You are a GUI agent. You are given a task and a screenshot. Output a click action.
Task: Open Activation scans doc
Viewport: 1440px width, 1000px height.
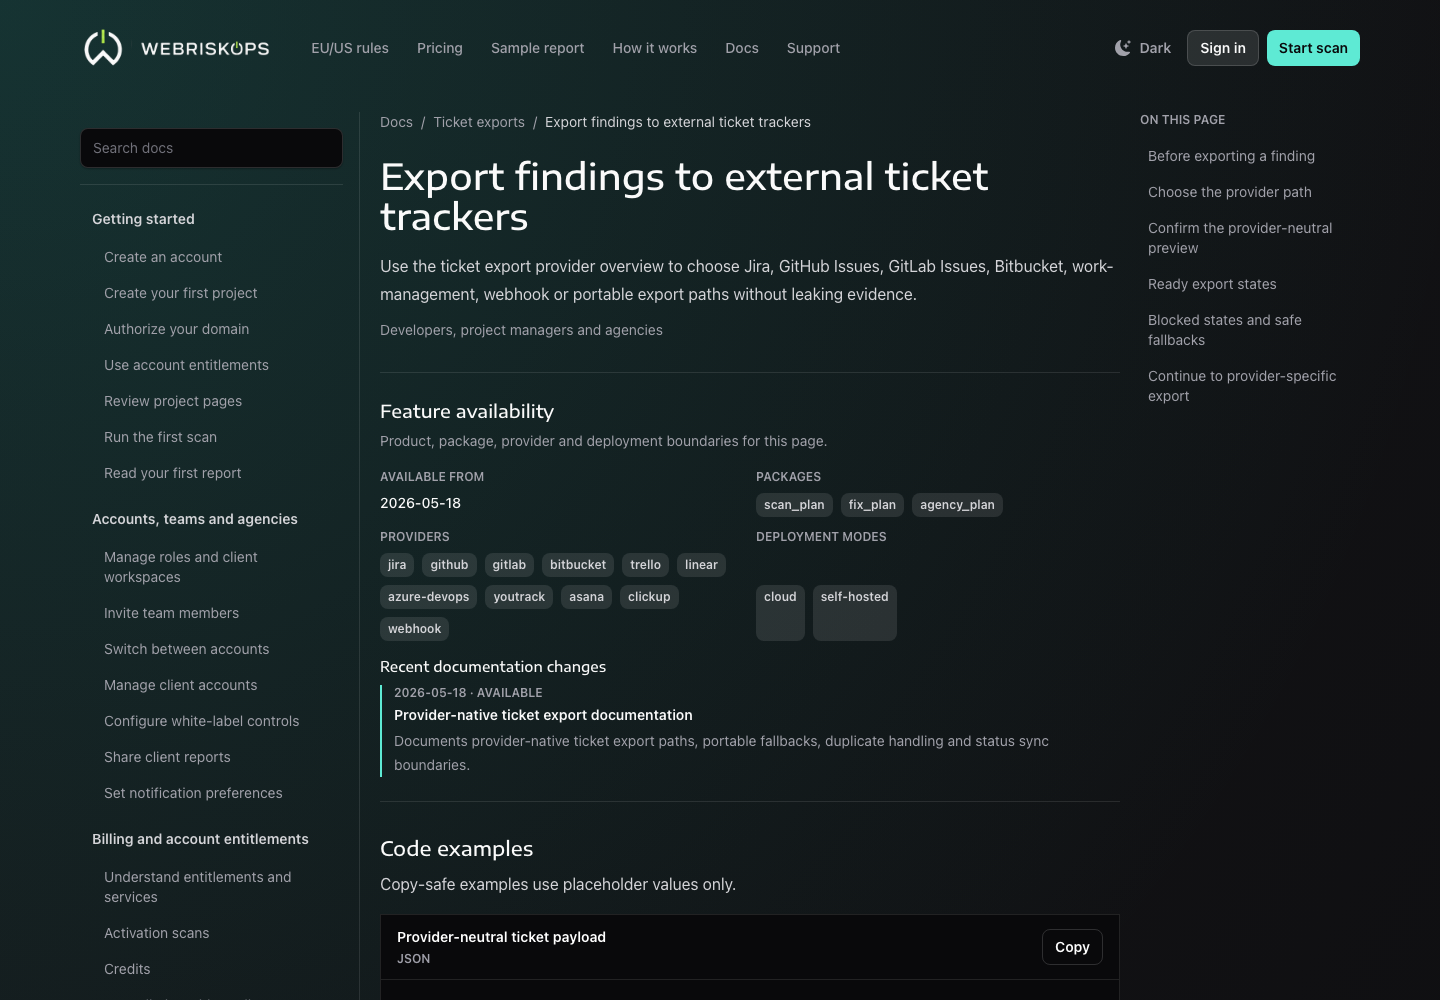pos(157,933)
